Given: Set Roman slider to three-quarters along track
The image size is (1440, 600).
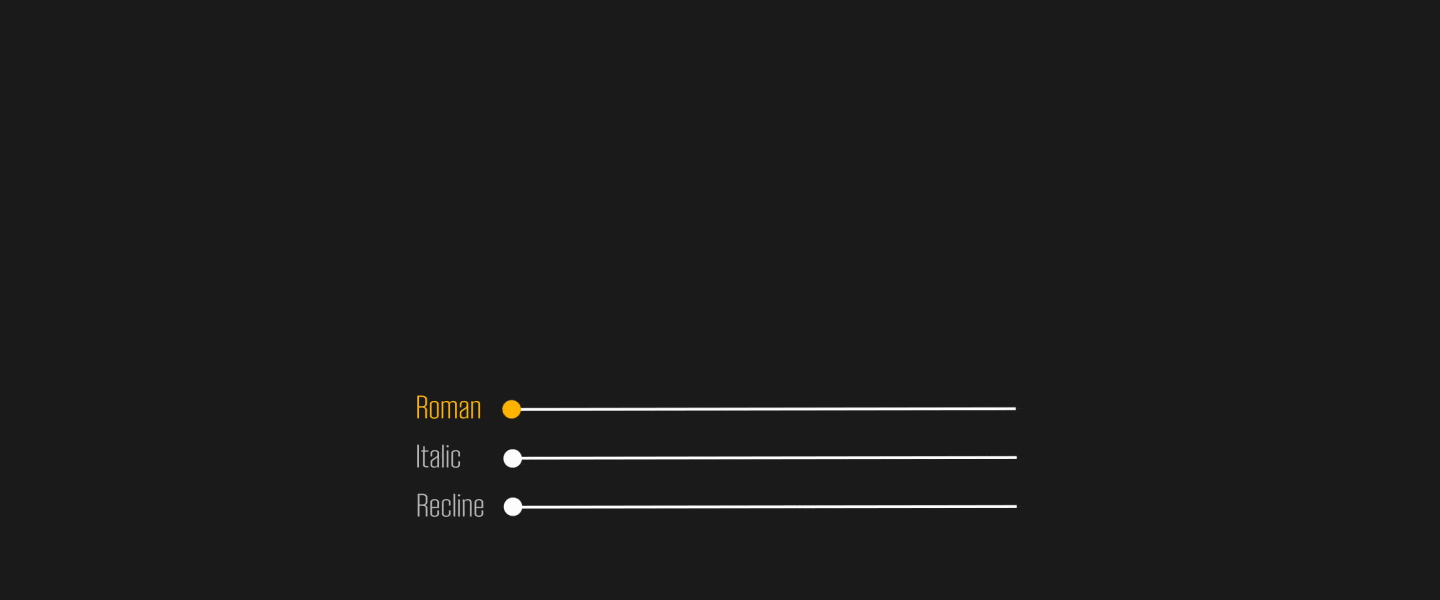Looking at the screenshot, I should [889, 409].
